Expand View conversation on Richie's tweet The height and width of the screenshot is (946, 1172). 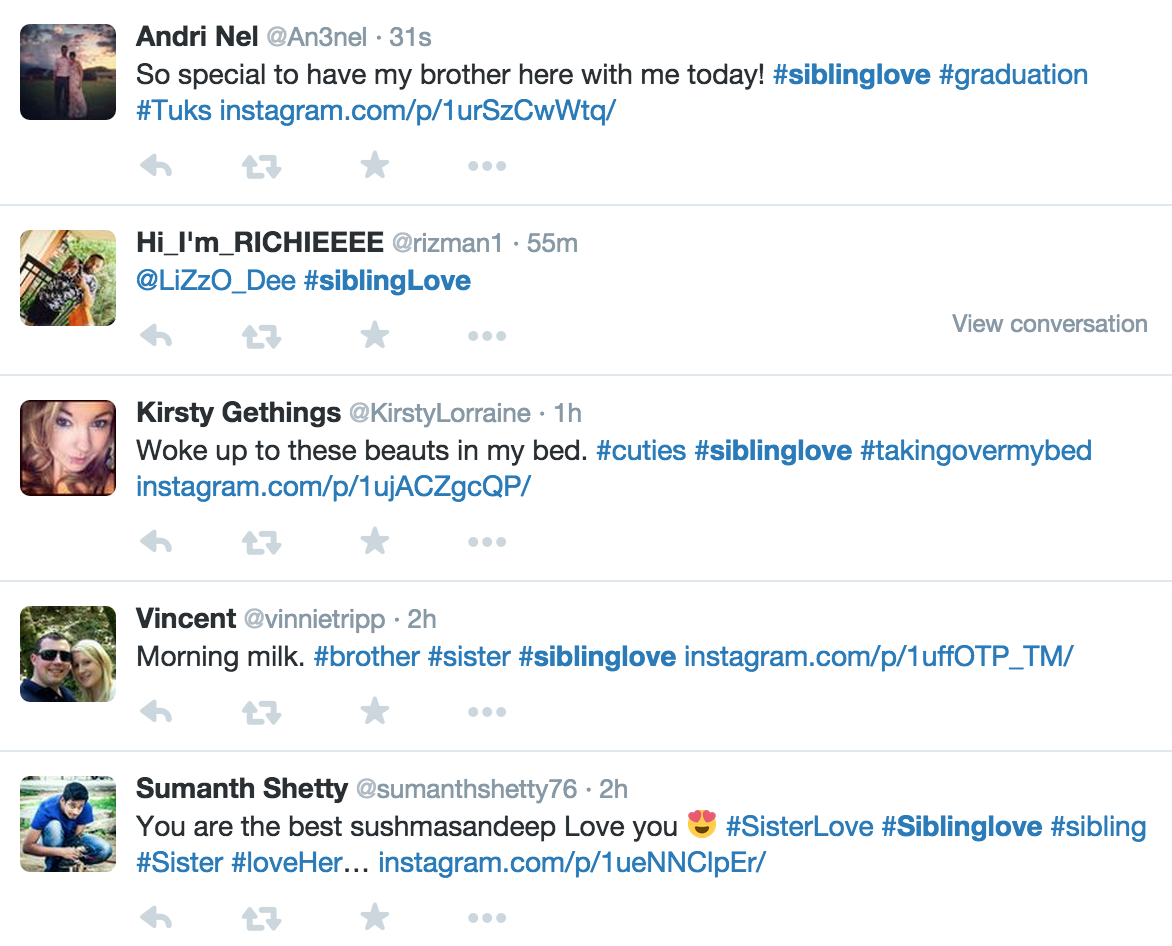coord(1049,324)
